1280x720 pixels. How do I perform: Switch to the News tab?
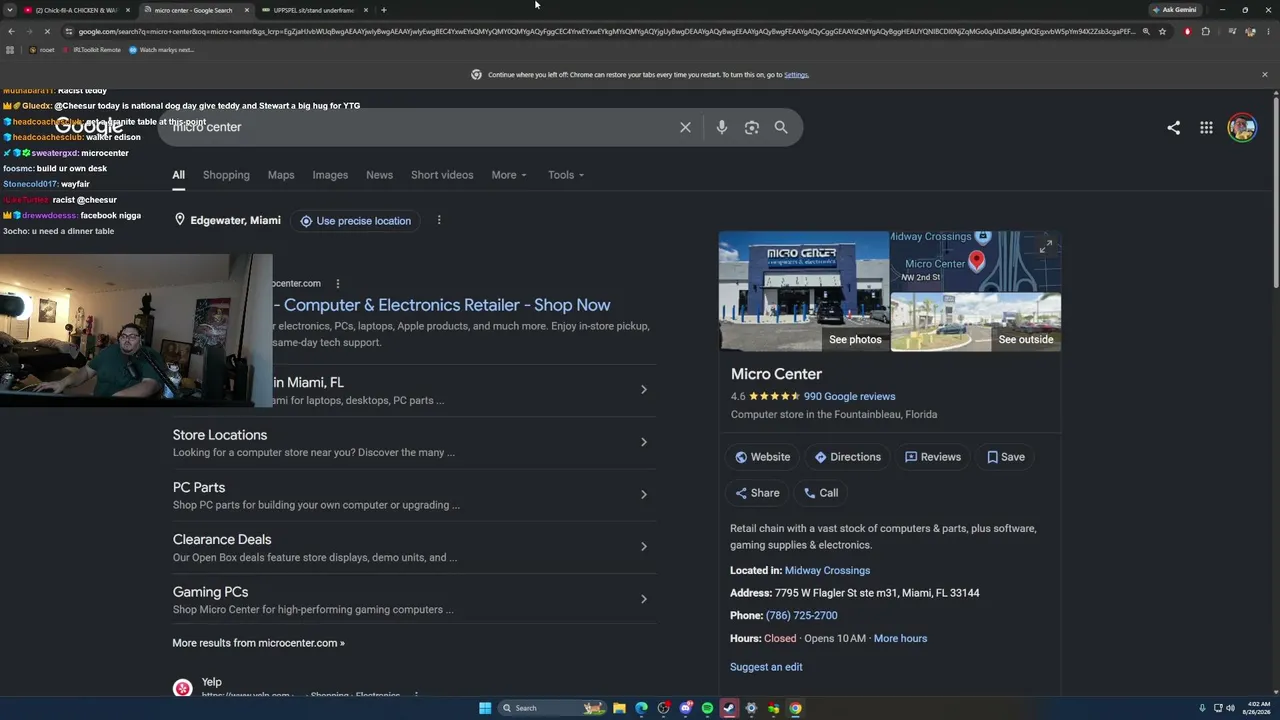click(x=379, y=175)
